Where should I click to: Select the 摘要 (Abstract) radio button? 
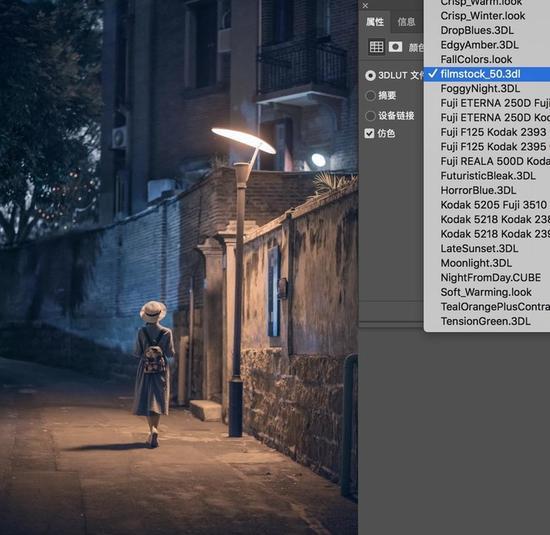coord(370,95)
